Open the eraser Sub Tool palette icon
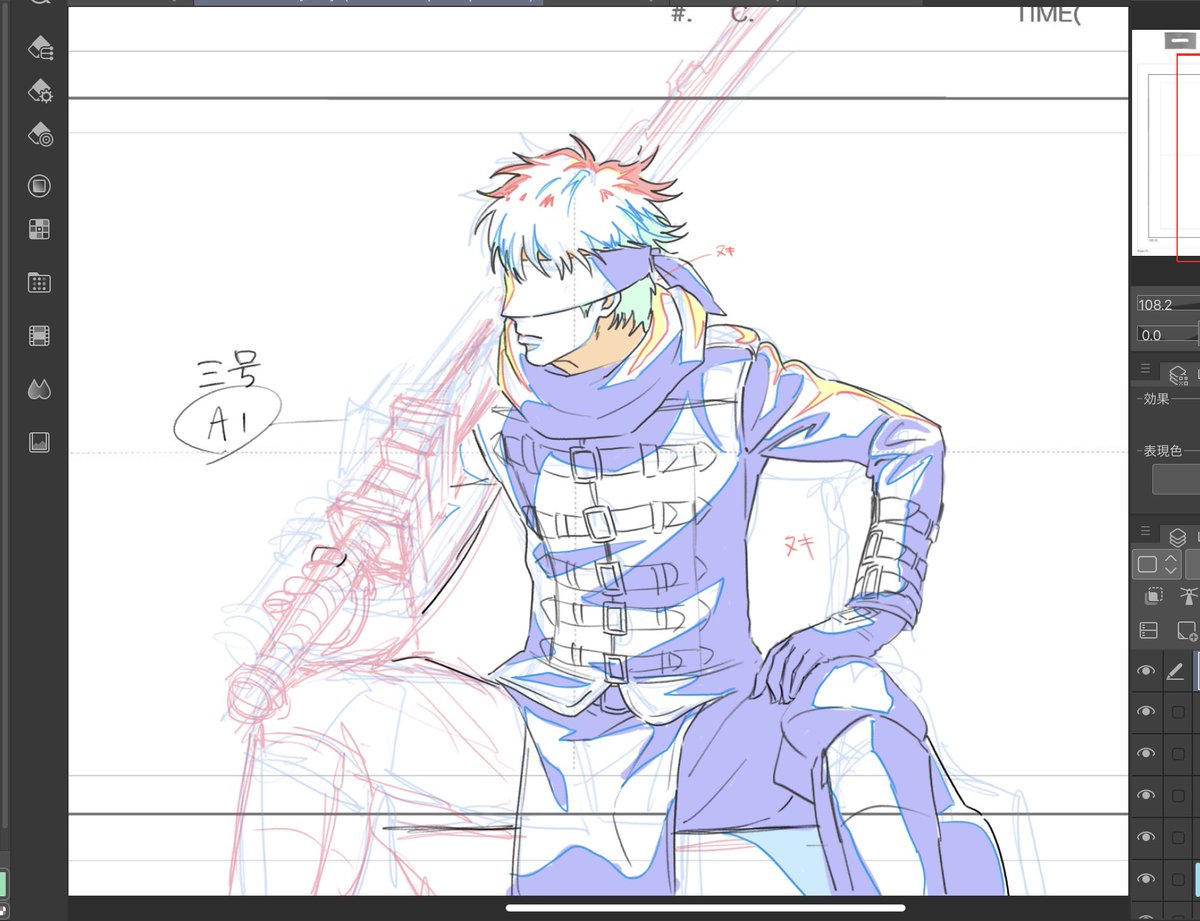Image resolution: width=1200 pixels, height=921 pixels. [40, 47]
